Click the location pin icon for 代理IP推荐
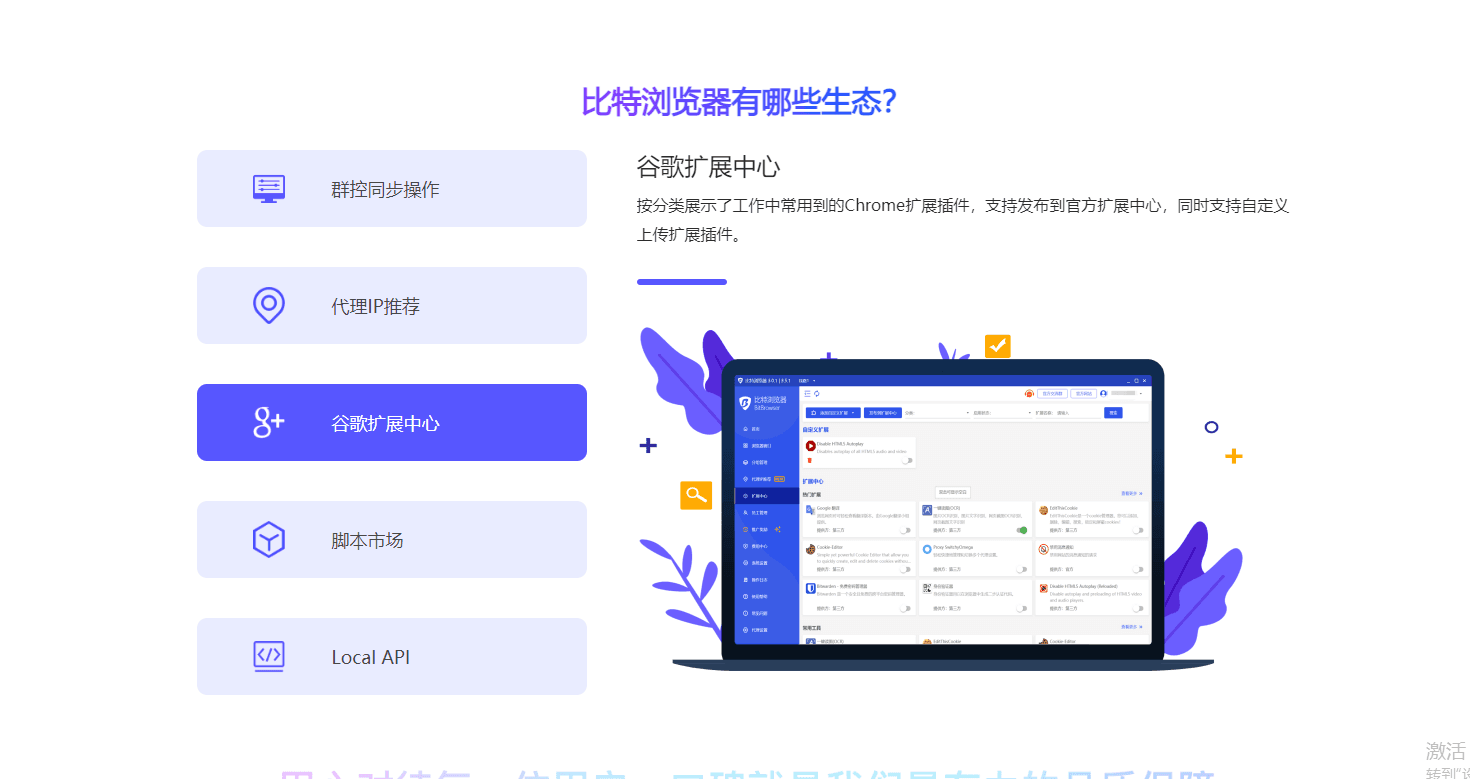Image resolution: width=1470 pixels, height=779 pixels. (269, 306)
